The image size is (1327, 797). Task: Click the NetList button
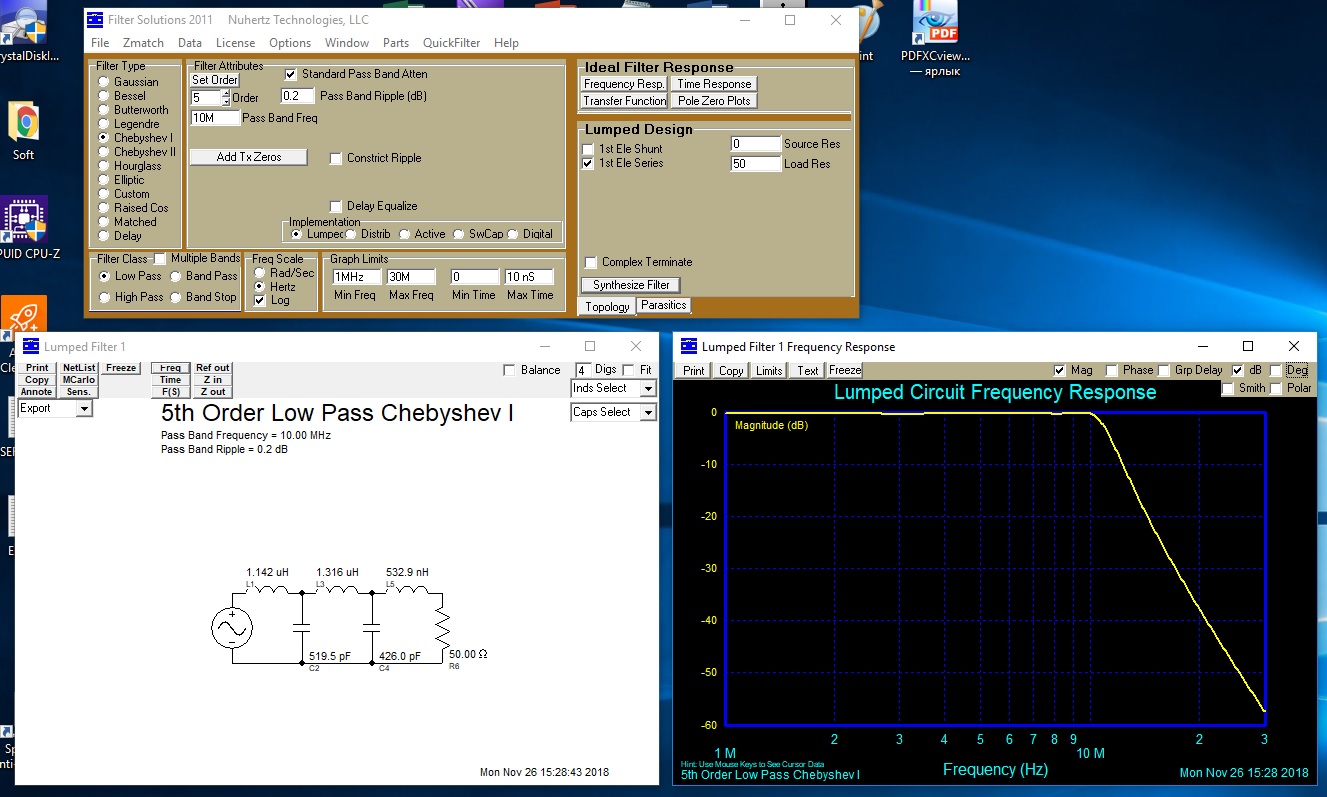[x=79, y=368]
